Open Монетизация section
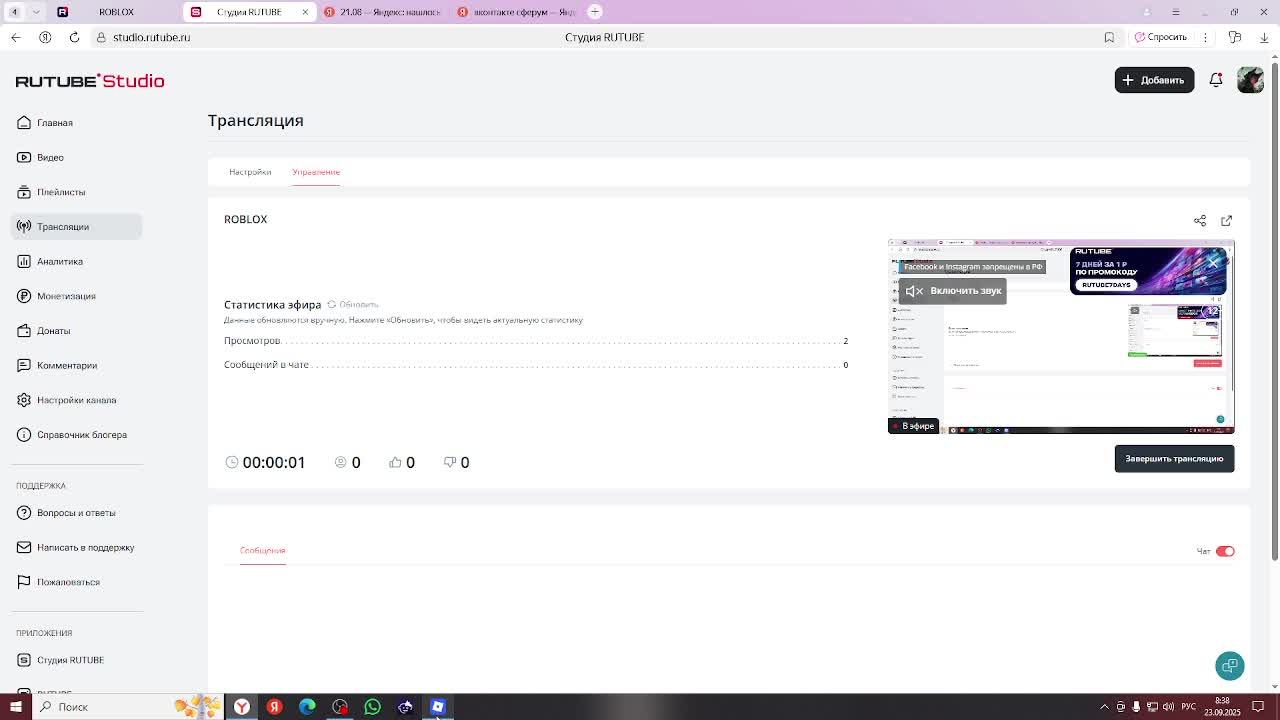Image resolution: width=1280 pixels, height=720 pixels. point(56,296)
